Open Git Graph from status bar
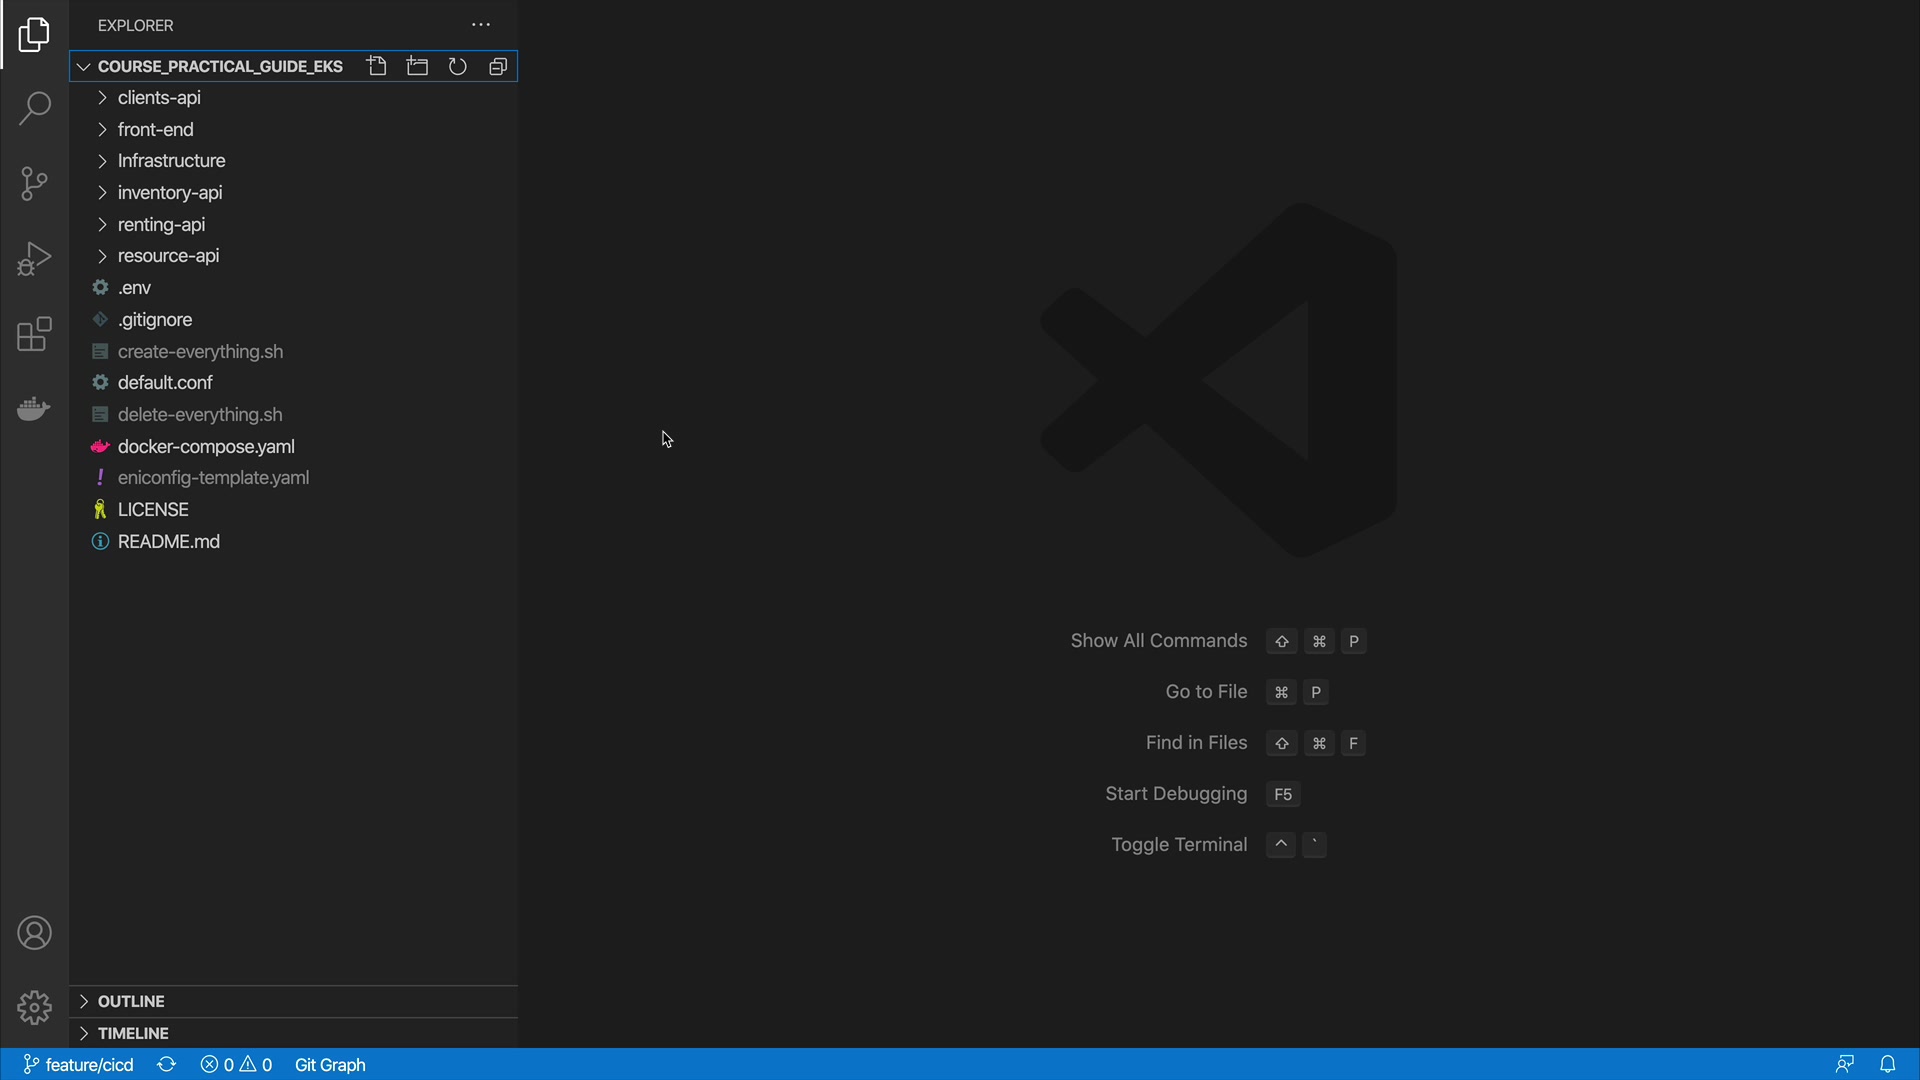1920x1080 pixels. (330, 1065)
